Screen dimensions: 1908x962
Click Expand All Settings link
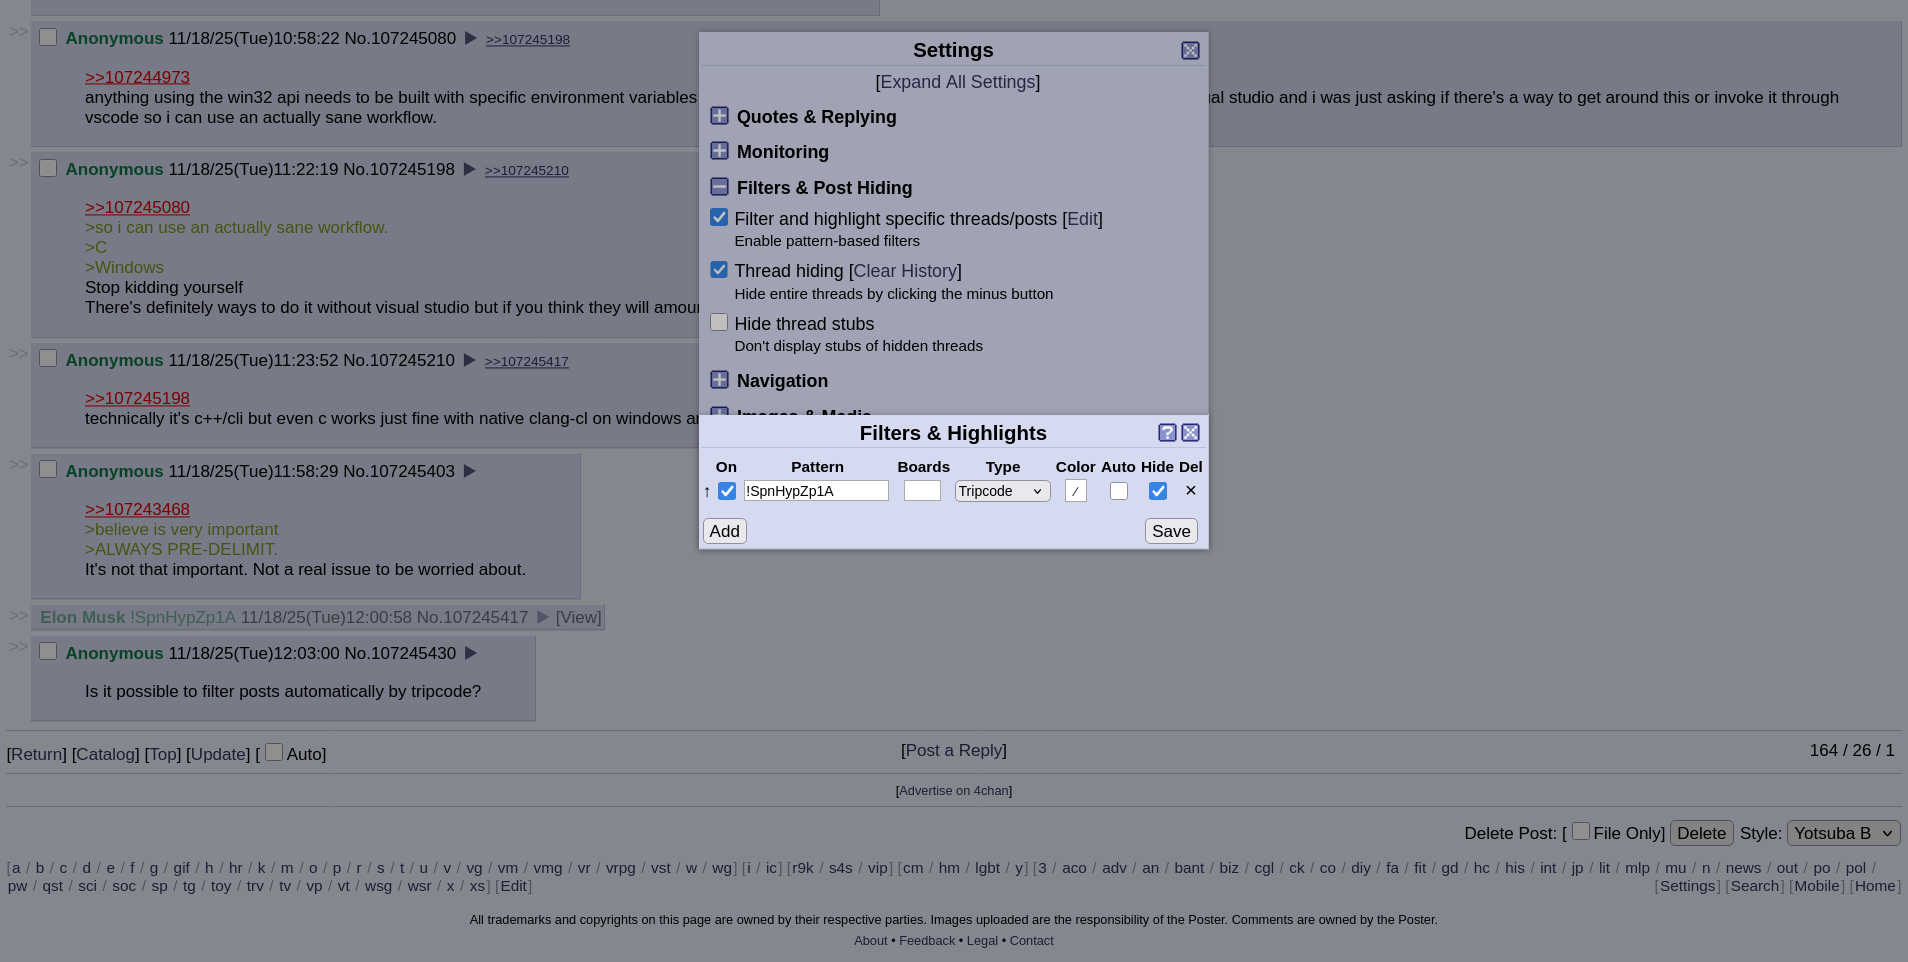pos(958,82)
